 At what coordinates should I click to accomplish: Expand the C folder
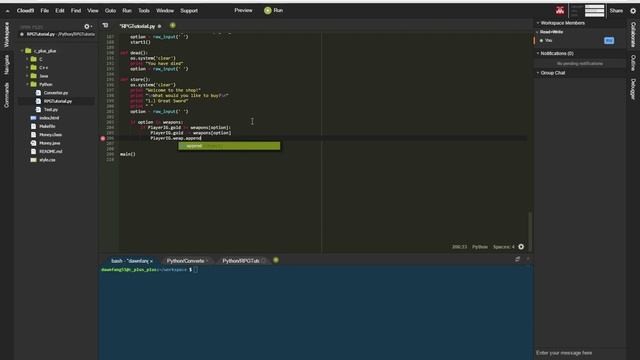[27, 59]
